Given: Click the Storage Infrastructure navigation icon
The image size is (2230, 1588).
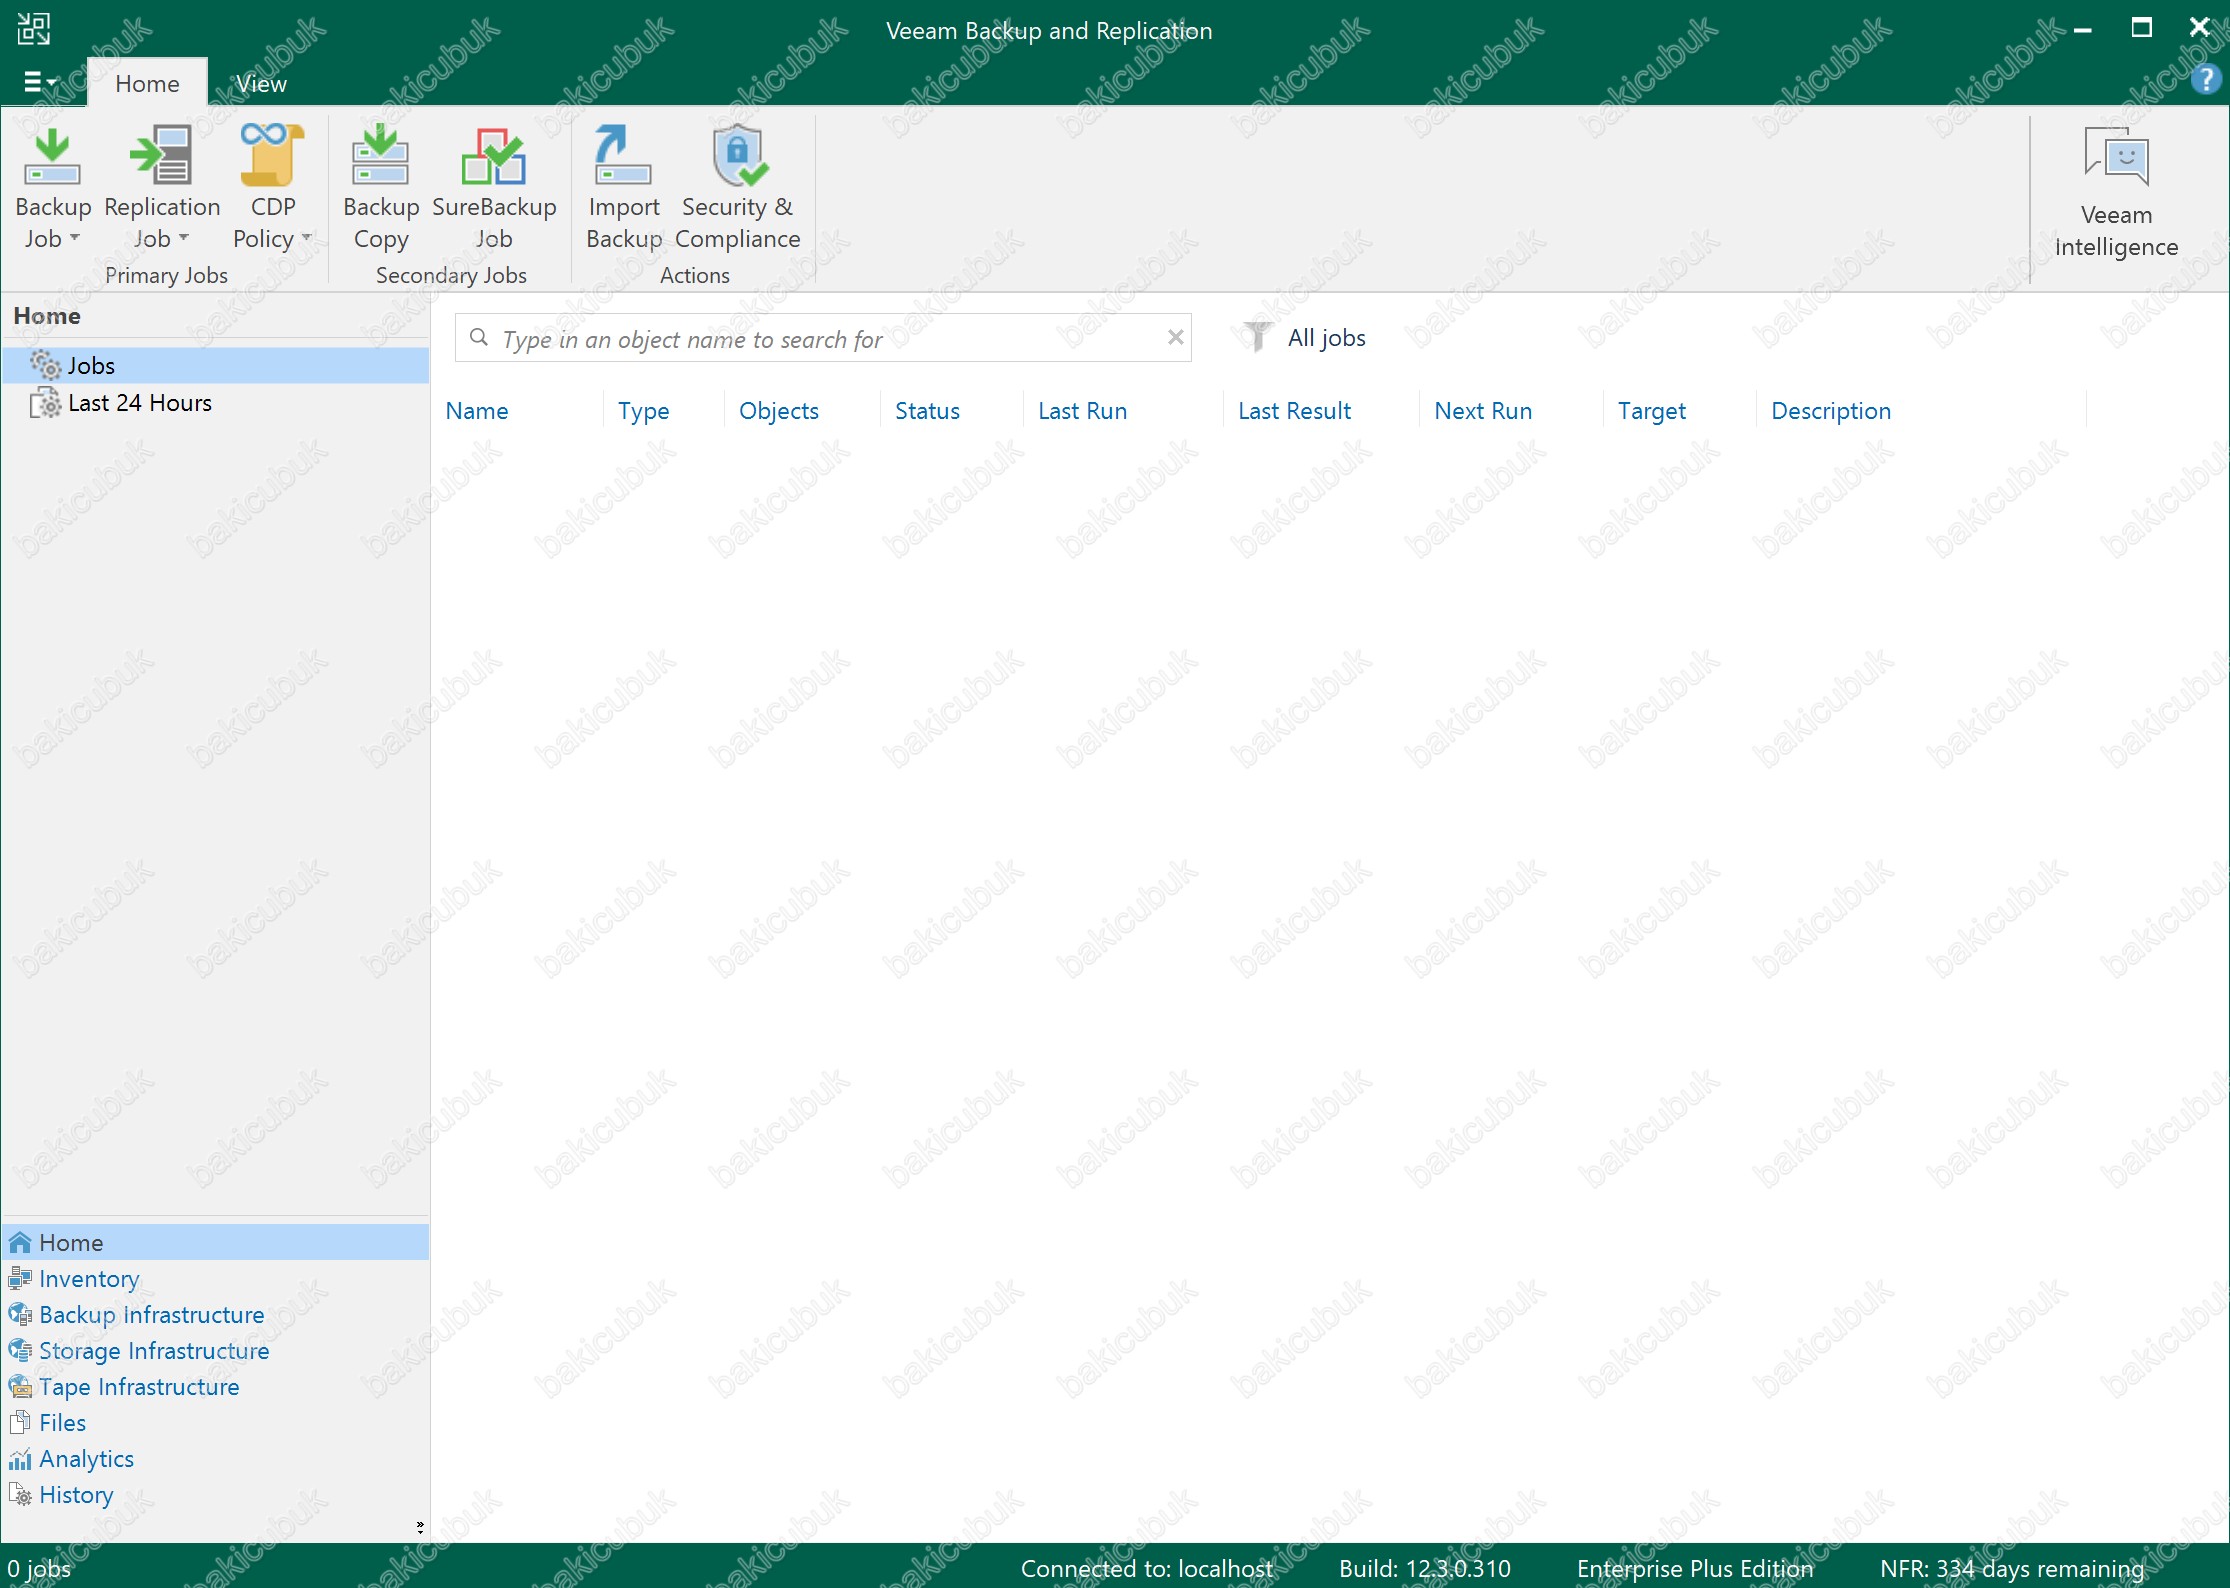Looking at the screenshot, I should (x=20, y=1351).
